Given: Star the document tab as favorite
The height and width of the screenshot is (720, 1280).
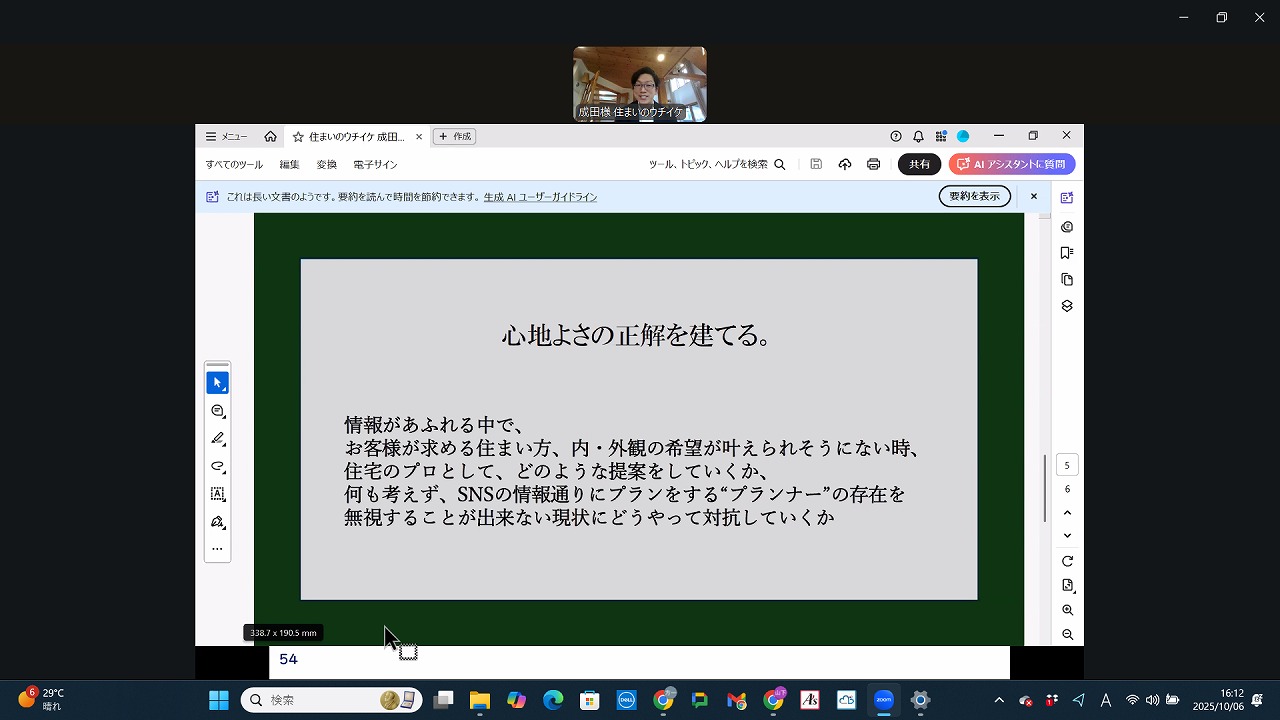Looking at the screenshot, I should (298, 136).
